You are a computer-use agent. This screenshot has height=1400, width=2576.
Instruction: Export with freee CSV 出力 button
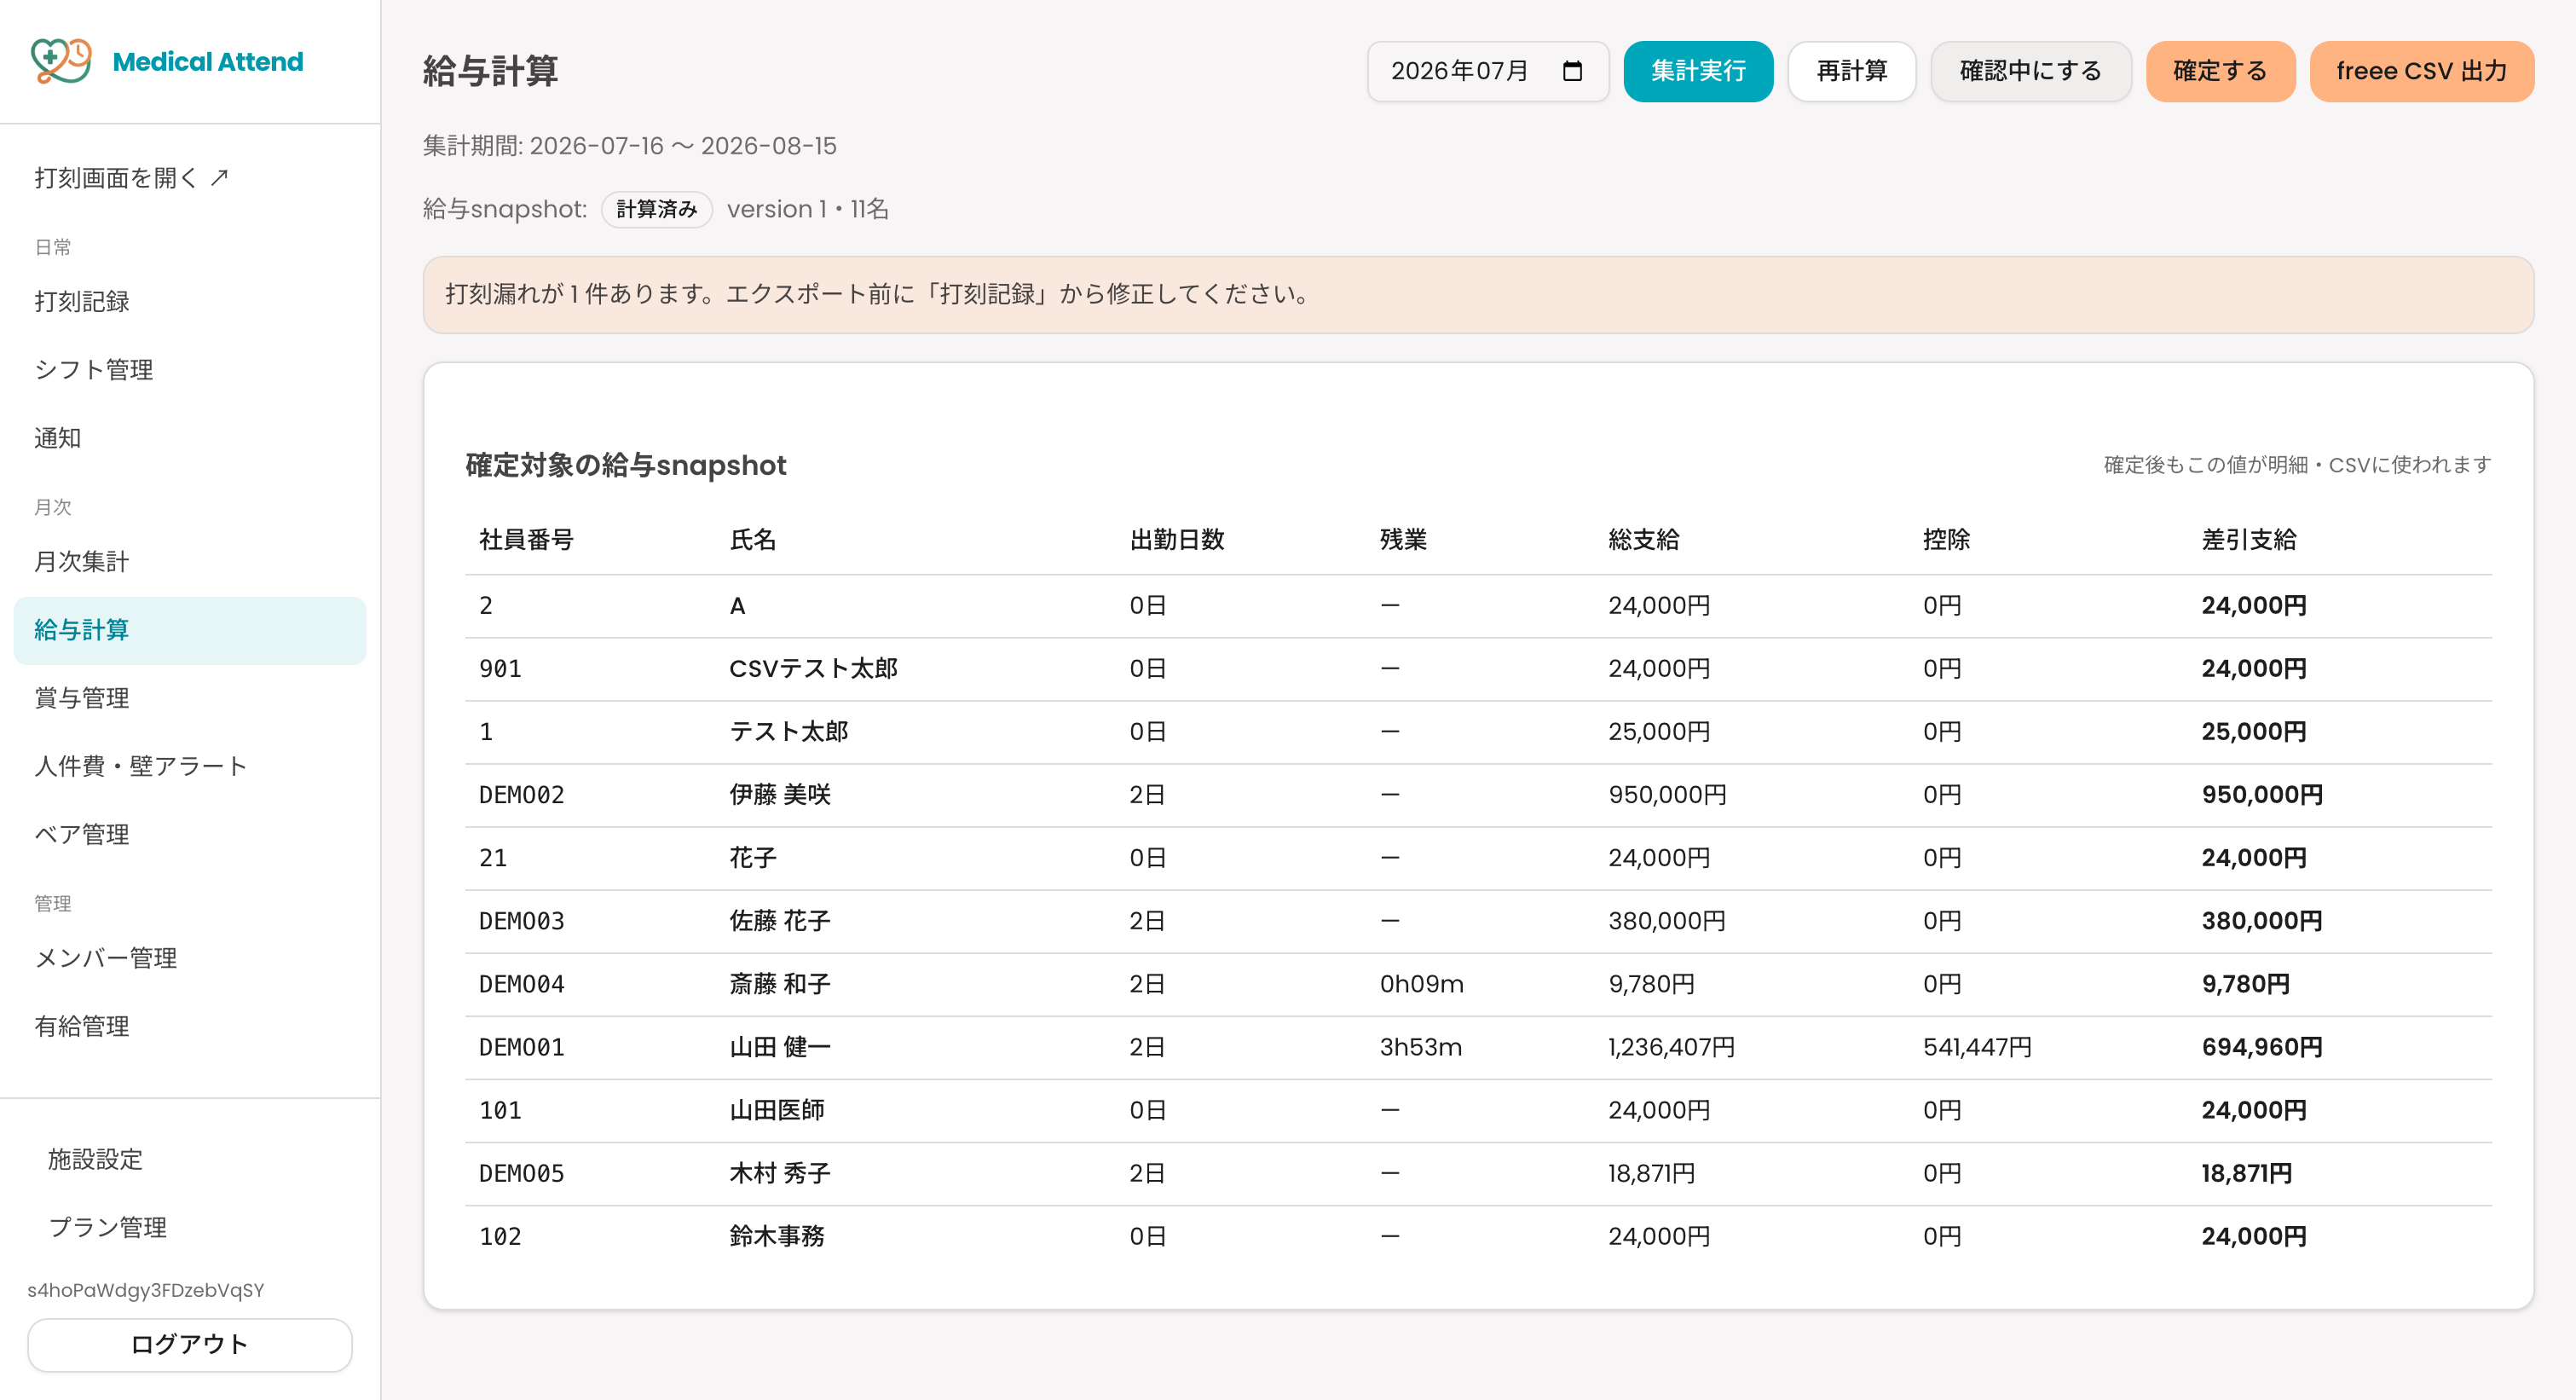[2421, 71]
